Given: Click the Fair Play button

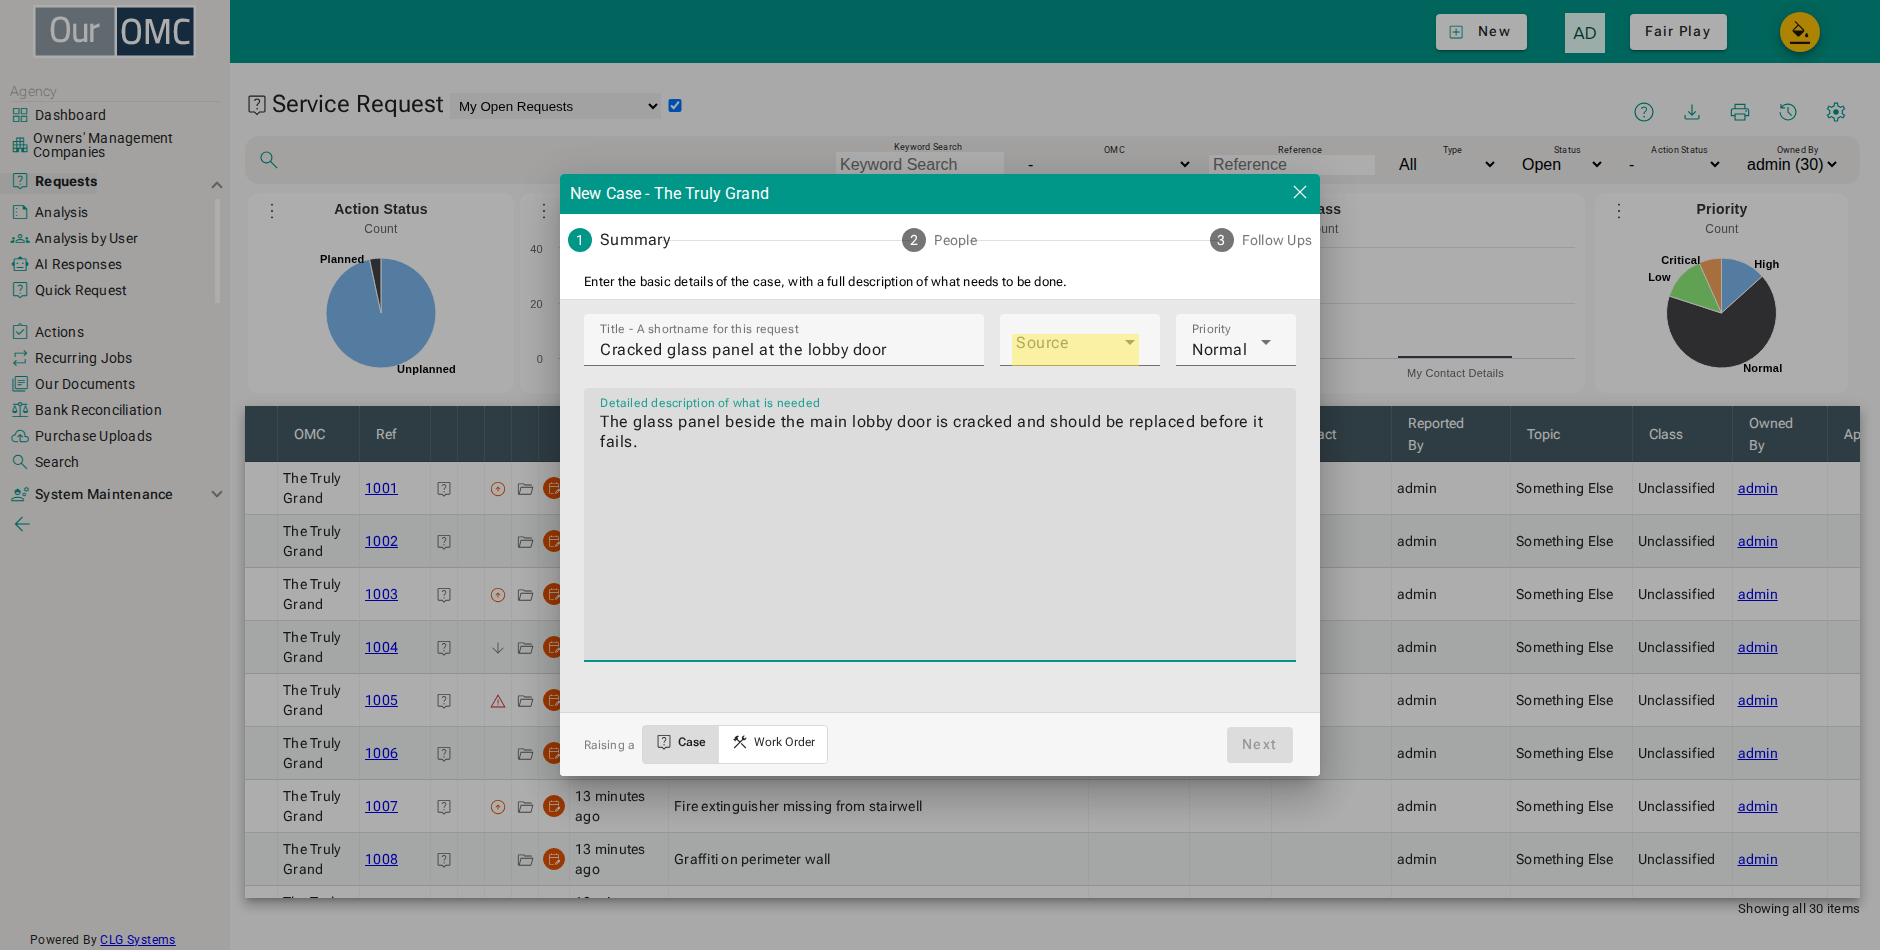Looking at the screenshot, I should [1678, 32].
